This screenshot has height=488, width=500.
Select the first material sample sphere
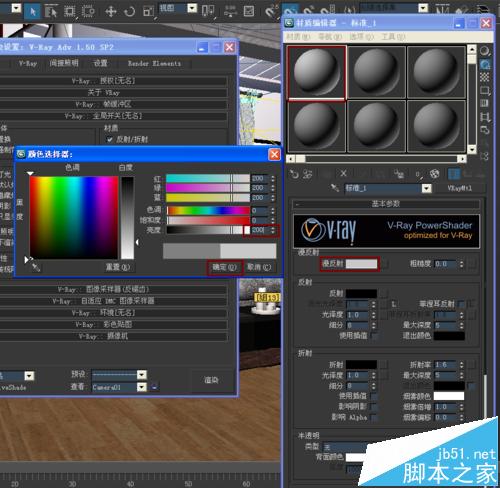pos(316,72)
